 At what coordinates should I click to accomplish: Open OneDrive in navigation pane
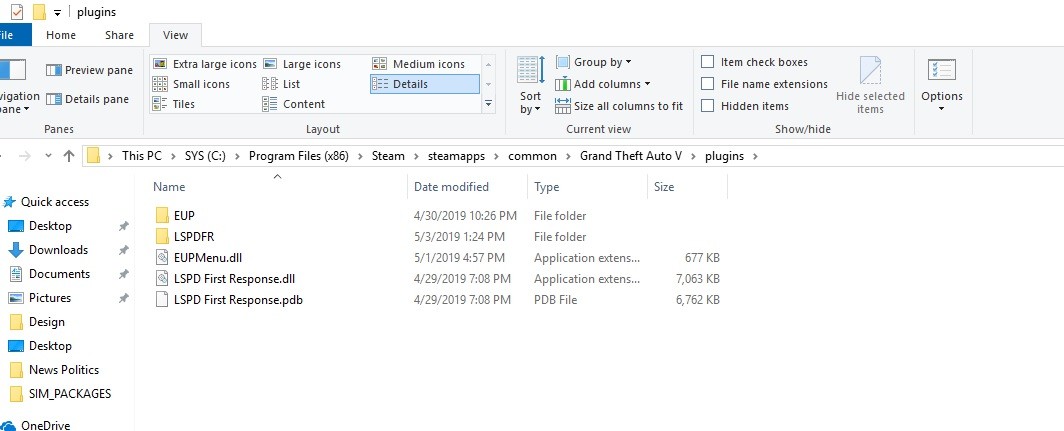[45, 426]
